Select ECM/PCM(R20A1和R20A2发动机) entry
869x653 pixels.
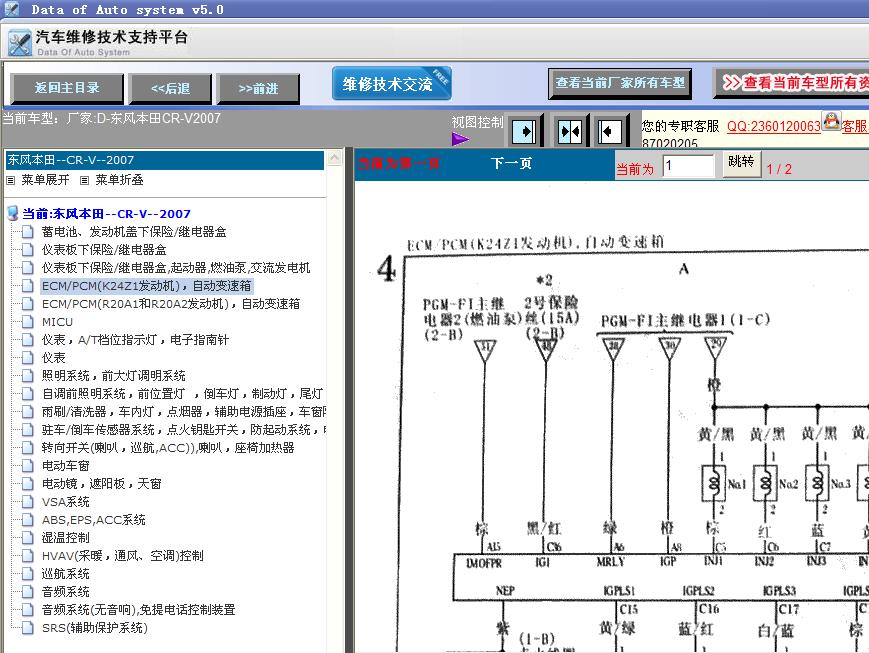coord(171,304)
